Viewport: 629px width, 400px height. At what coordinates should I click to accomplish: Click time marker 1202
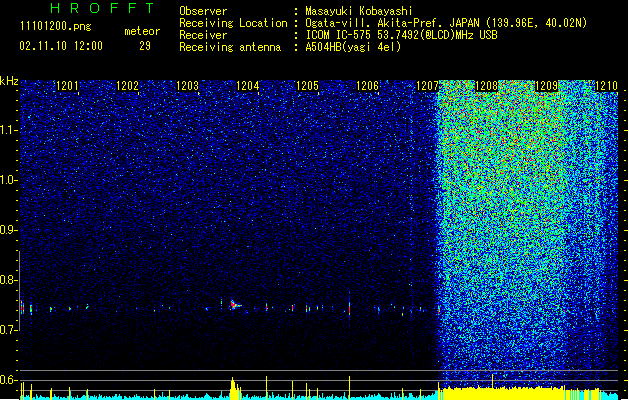tap(127, 86)
